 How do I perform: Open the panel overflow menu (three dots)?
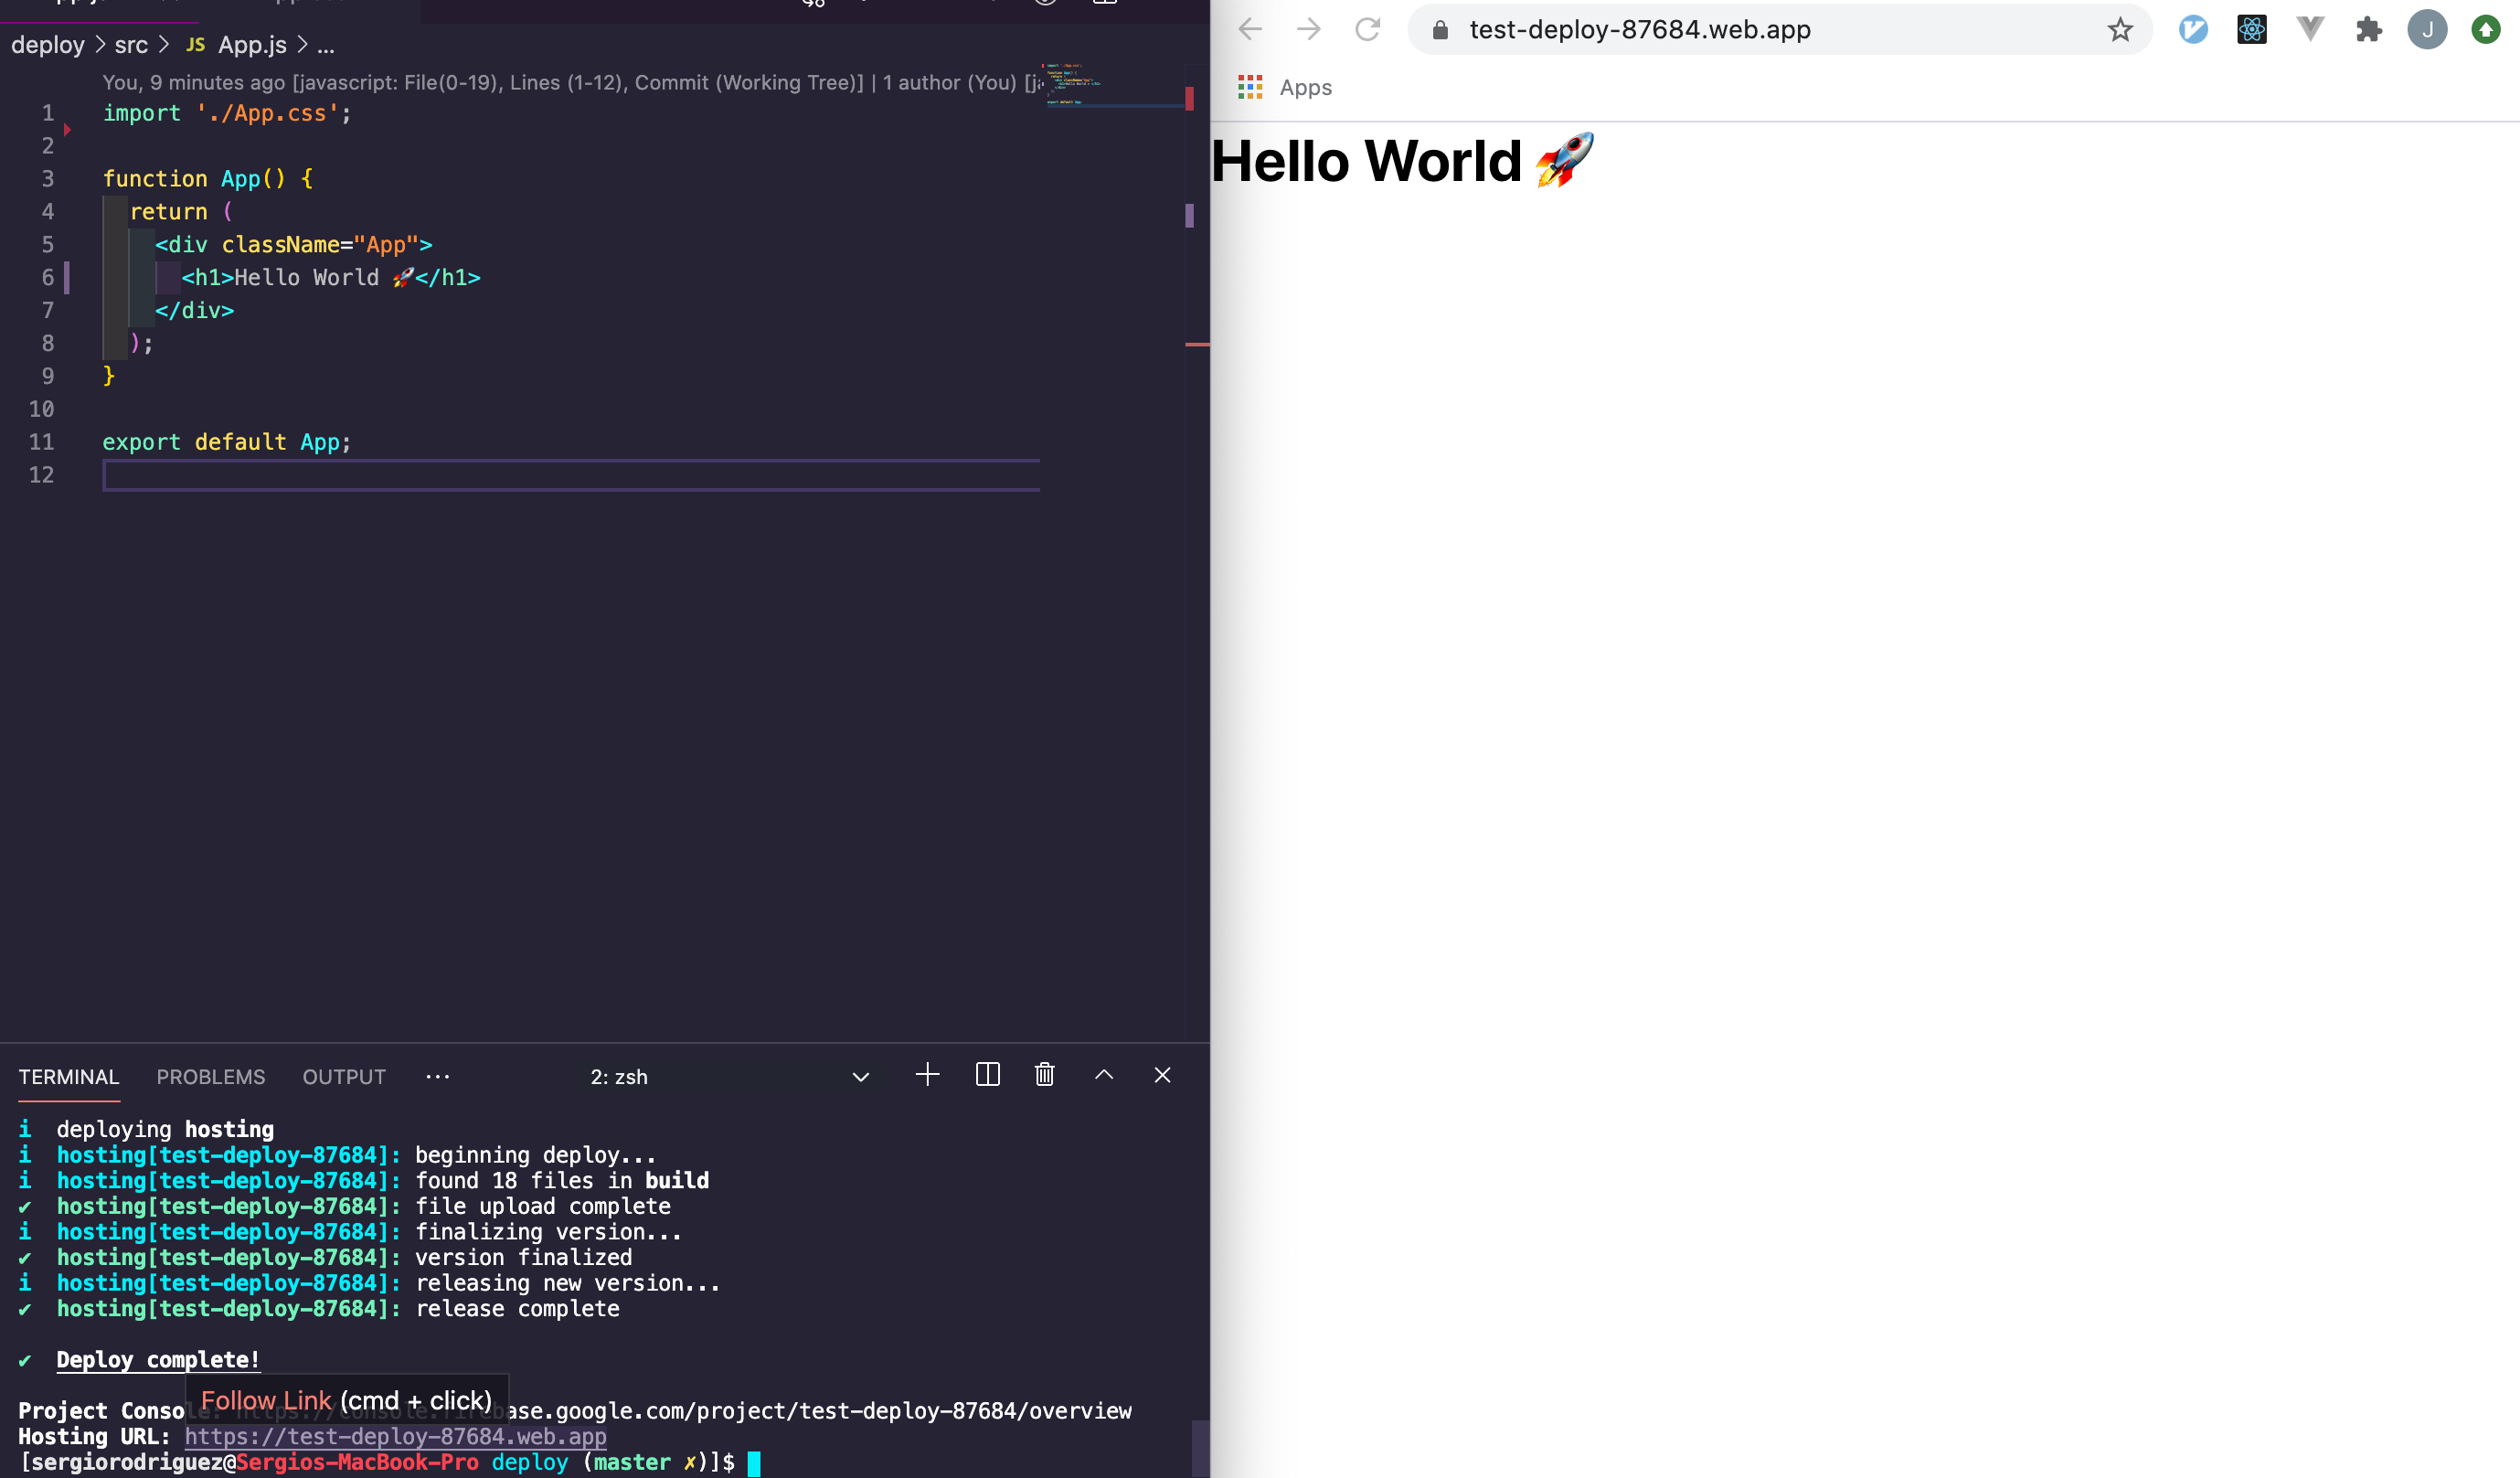pyautogui.click(x=437, y=1077)
